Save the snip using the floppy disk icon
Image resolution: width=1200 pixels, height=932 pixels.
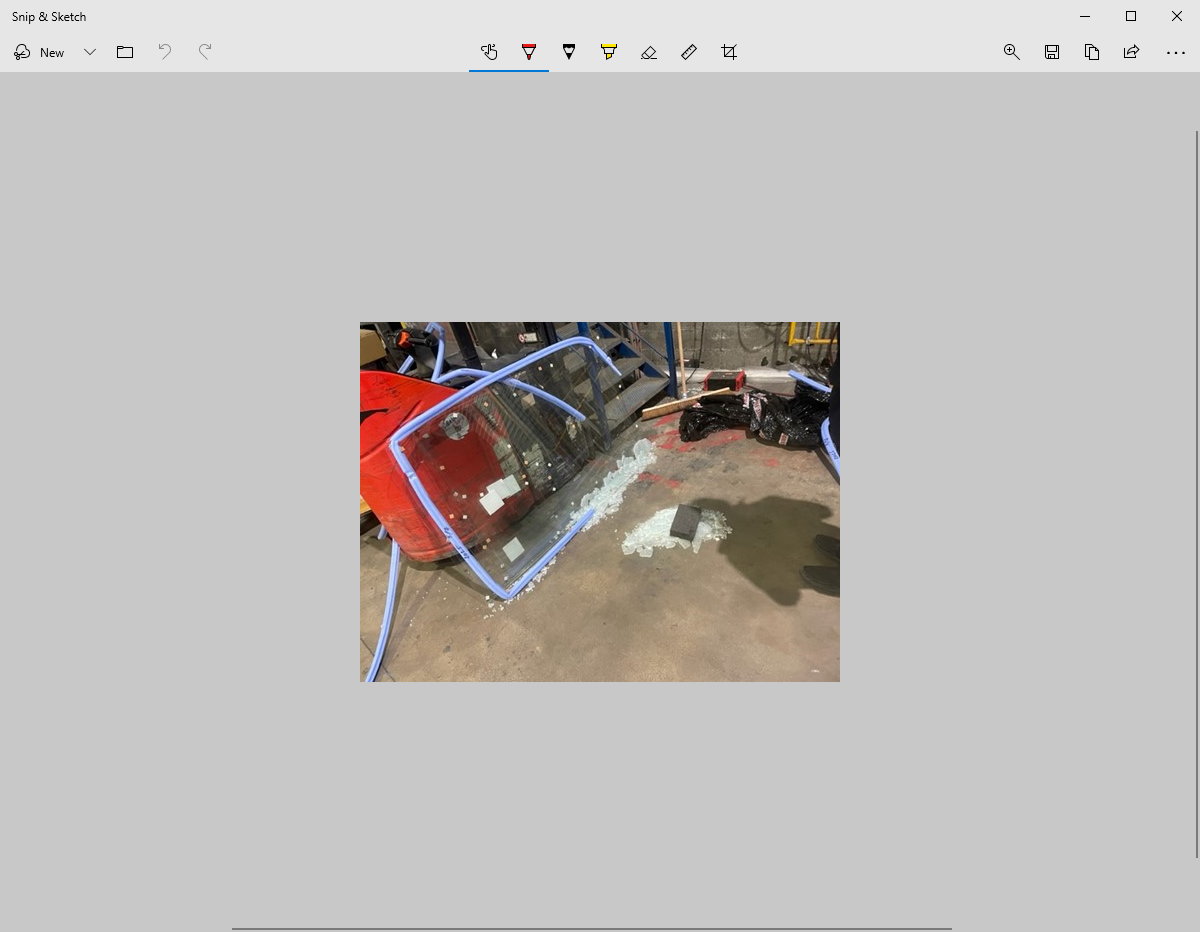pos(1052,52)
